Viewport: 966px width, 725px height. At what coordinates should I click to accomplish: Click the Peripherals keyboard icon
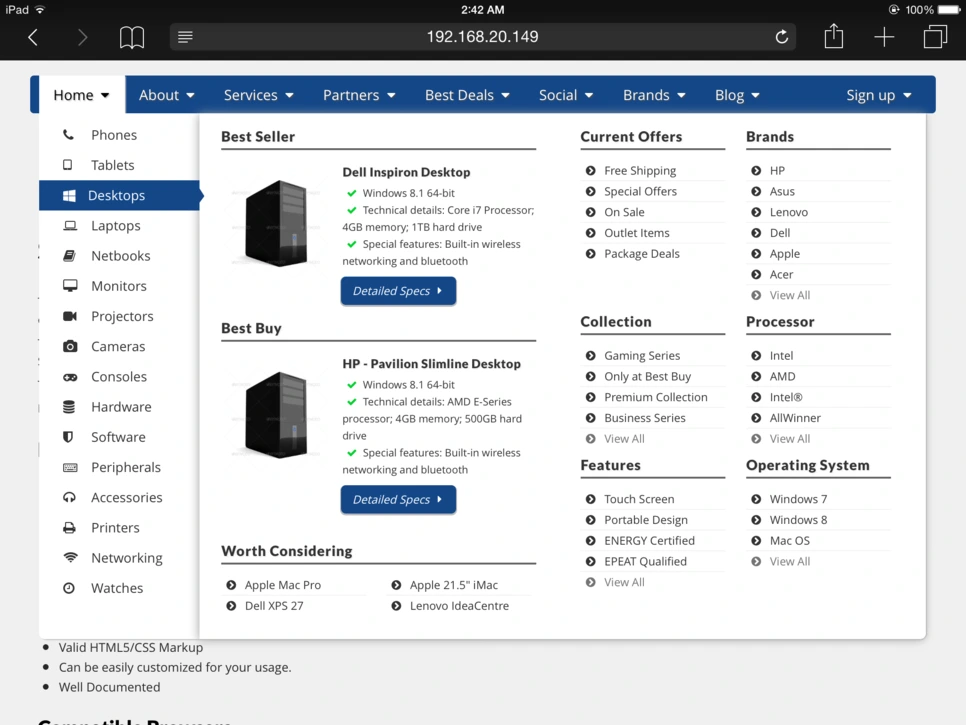click(x=70, y=468)
